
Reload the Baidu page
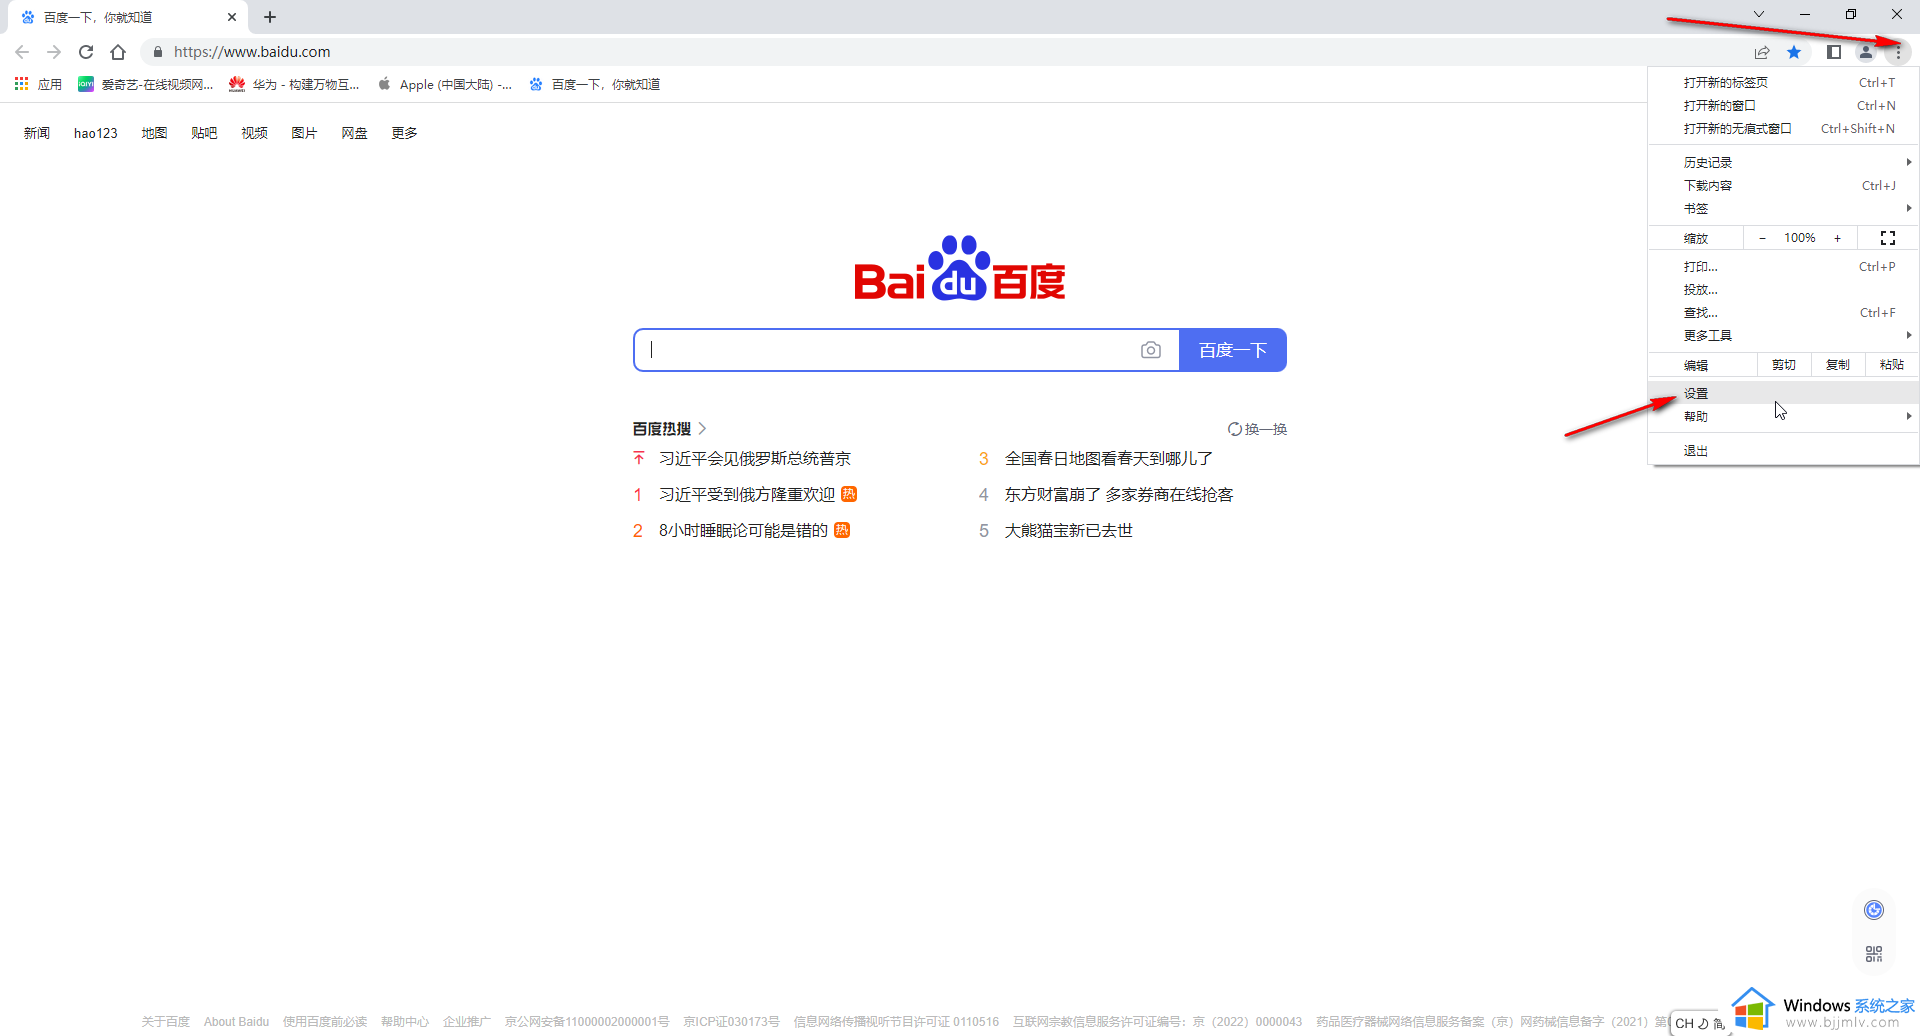point(86,52)
